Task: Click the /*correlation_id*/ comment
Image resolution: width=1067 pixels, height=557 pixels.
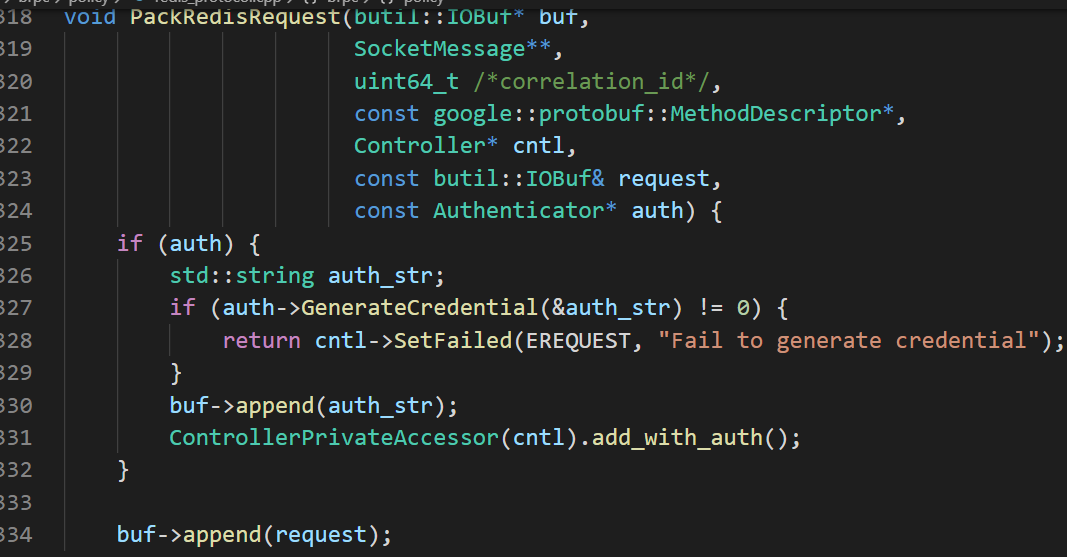Action: tap(591, 82)
